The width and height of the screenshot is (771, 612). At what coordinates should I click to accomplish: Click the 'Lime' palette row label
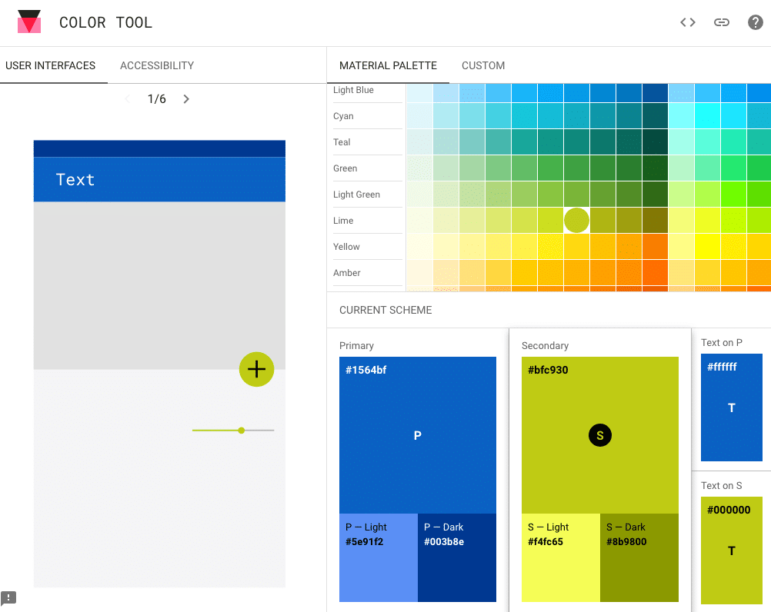click(x=343, y=220)
